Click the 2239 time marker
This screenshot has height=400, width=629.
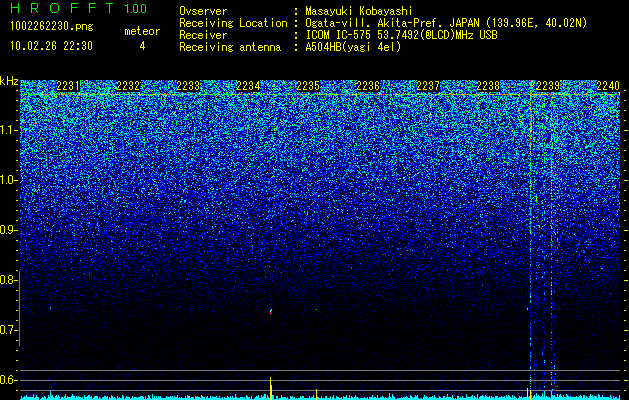click(x=548, y=86)
